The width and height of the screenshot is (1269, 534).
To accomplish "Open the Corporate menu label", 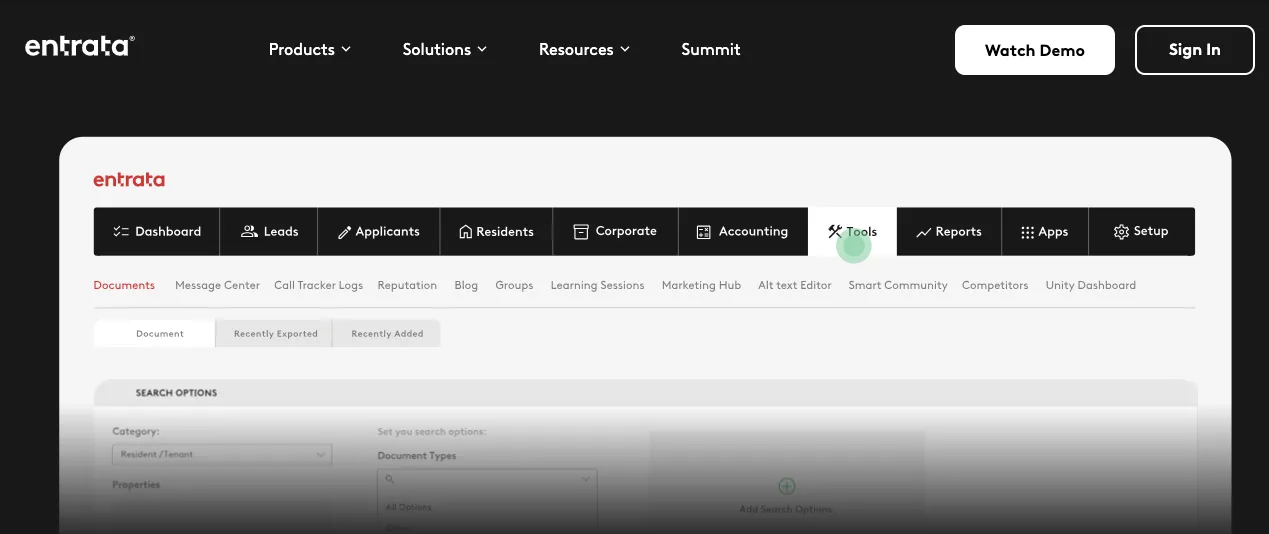I will click(x=626, y=231).
